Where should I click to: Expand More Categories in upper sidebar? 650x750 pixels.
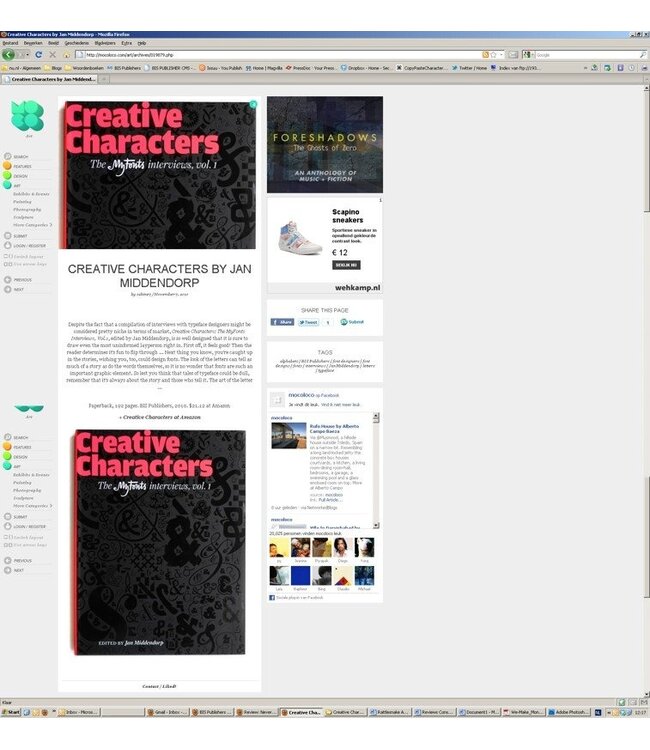click(33, 225)
